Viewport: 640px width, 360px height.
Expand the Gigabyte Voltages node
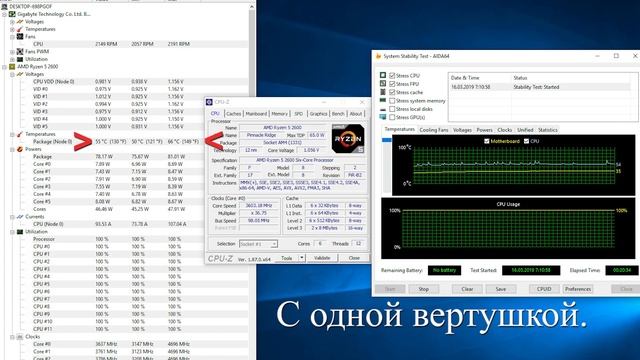point(12,22)
